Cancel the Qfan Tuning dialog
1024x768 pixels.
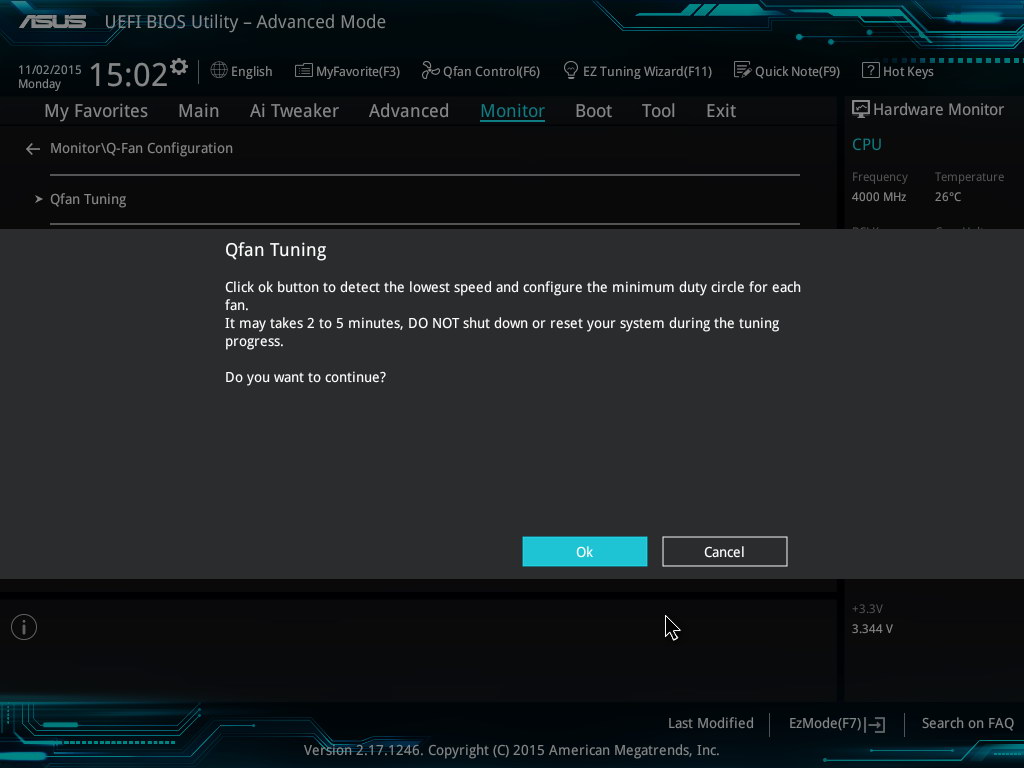[724, 552]
